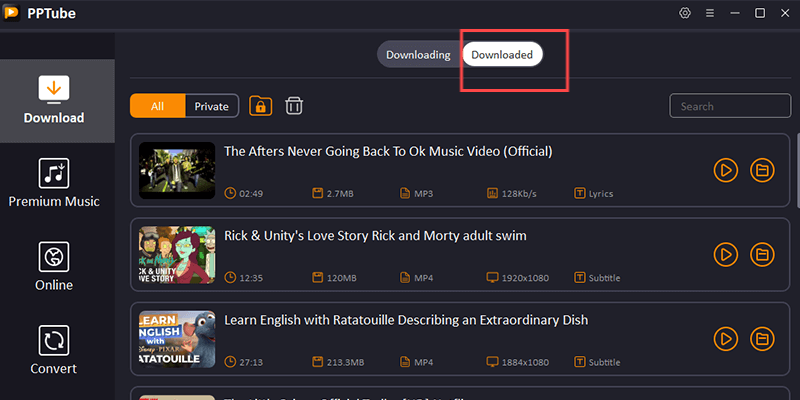Click the private folder lock icon

click(260, 106)
